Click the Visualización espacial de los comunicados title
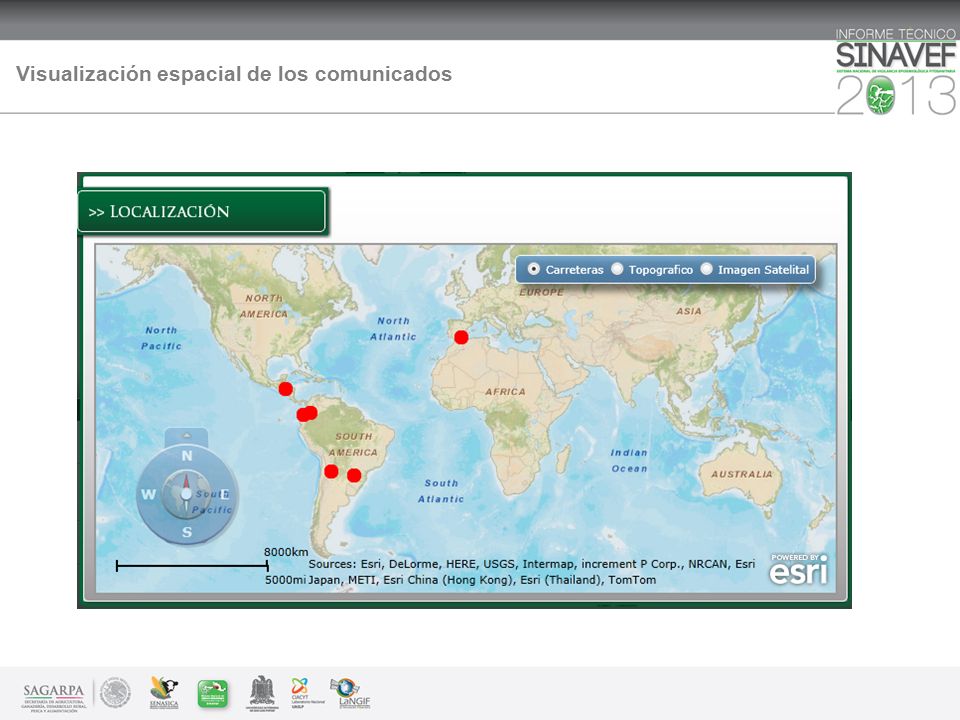This screenshot has height=720, width=960. click(x=234, y=74)
